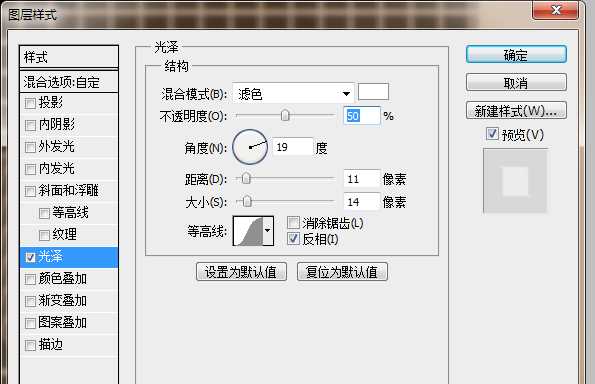Click the style preview thumbnail
595x384 pixels.
515,181
